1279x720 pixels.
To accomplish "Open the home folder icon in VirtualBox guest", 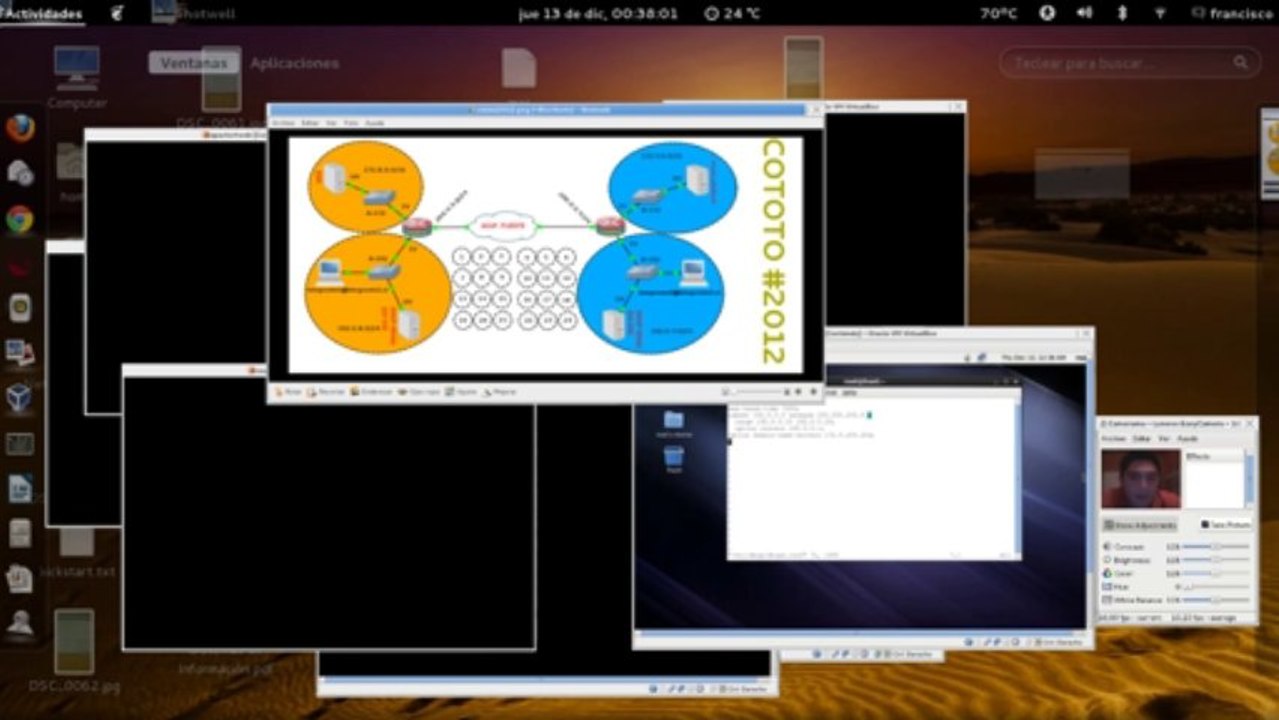I will pyautogui.click(x=674, y=423).
